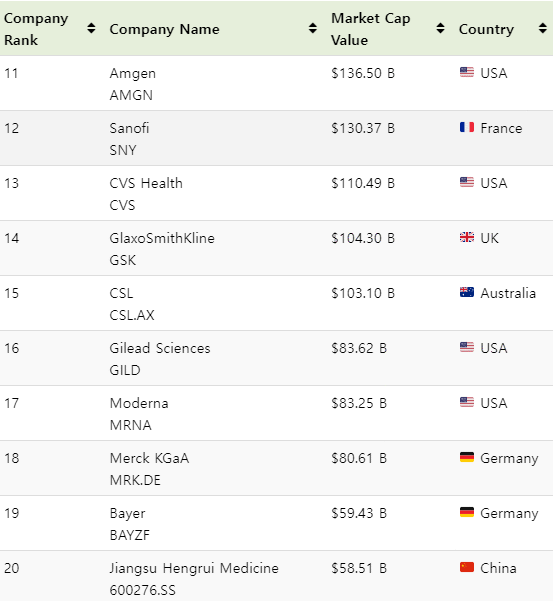Select the Gilead Sciences row name
The width and height of the screenshot is (554, 601).
tap(160, 348)
